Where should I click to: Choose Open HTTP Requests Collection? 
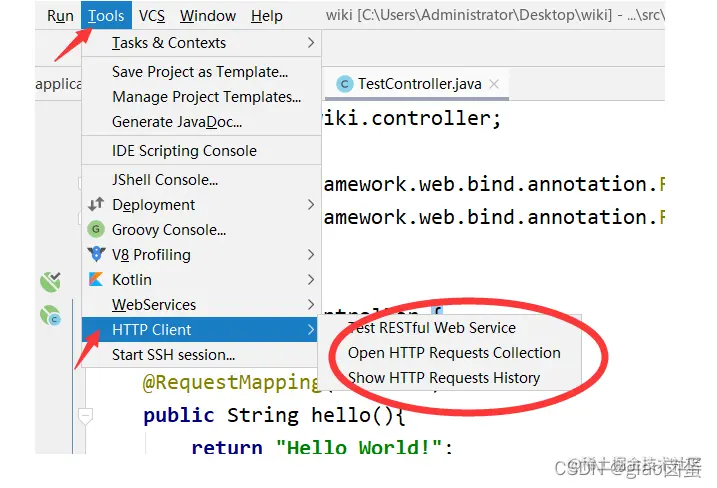tap(450, 353)
